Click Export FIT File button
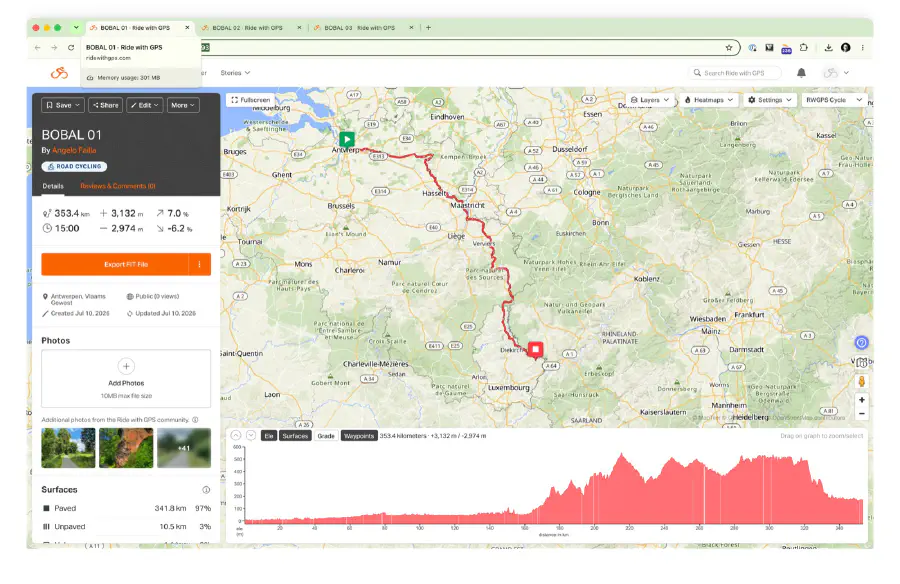 (x=115, y=265)
